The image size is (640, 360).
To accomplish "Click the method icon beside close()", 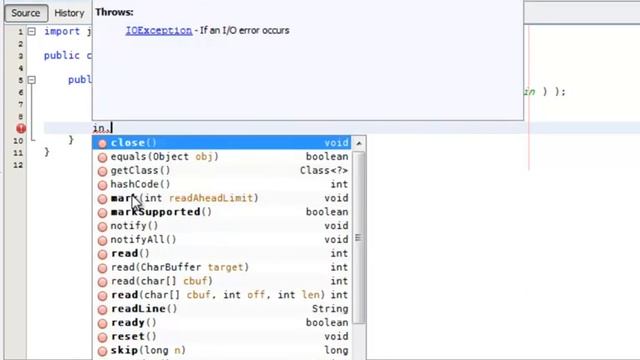I will (102, 143).
